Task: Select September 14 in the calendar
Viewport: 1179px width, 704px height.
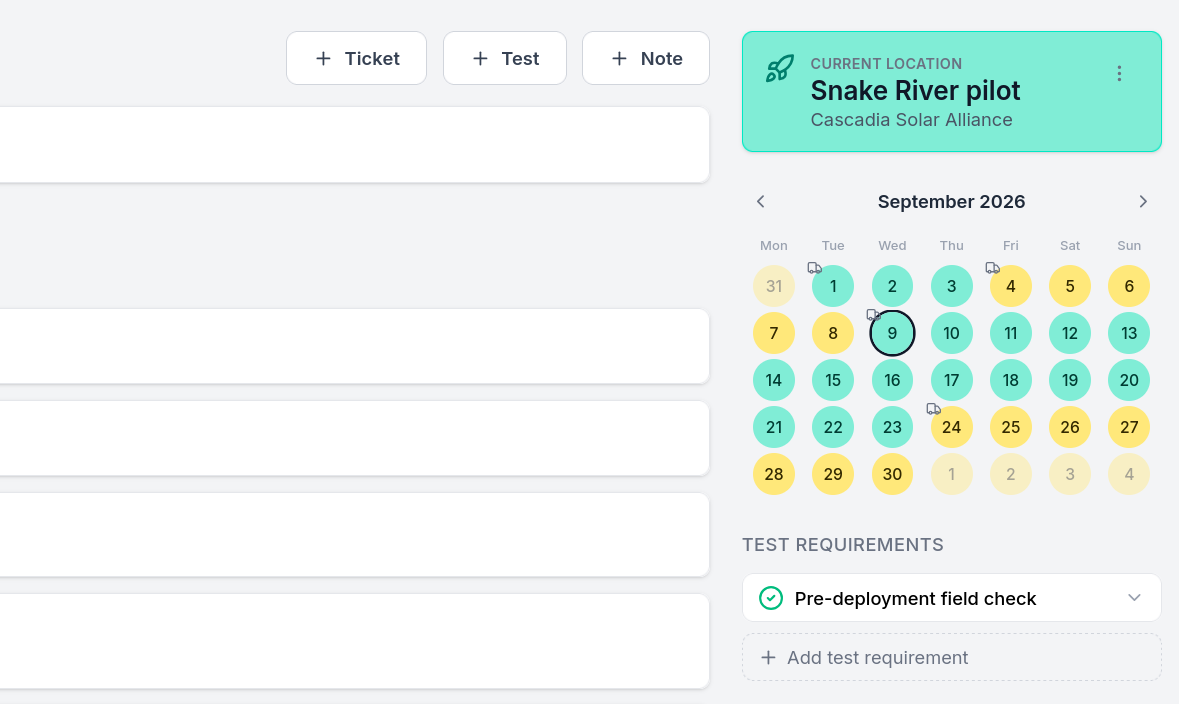Action: click(774, 380)
